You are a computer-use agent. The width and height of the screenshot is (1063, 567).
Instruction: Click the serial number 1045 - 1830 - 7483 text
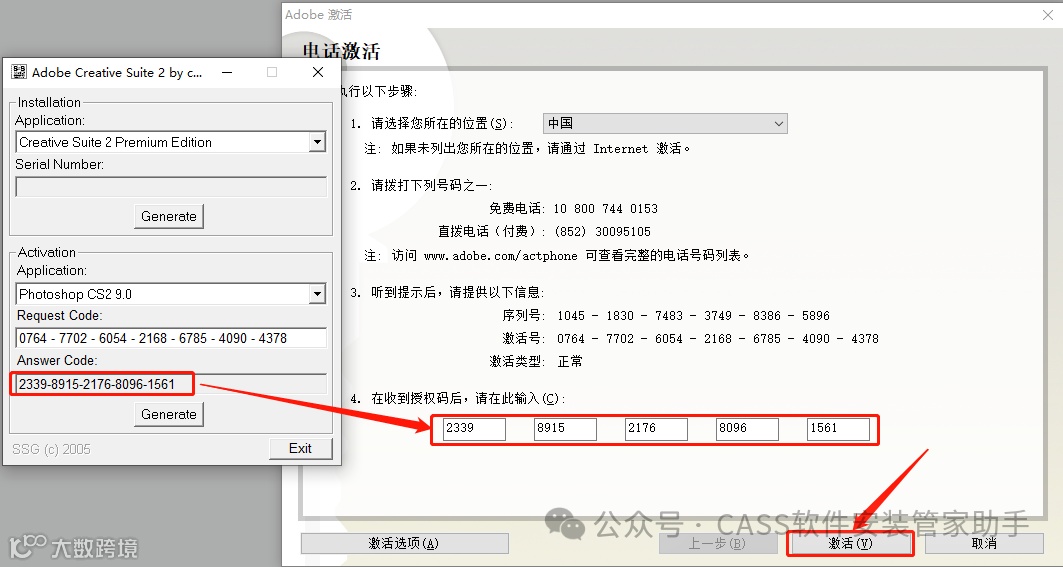click(694, 315)
